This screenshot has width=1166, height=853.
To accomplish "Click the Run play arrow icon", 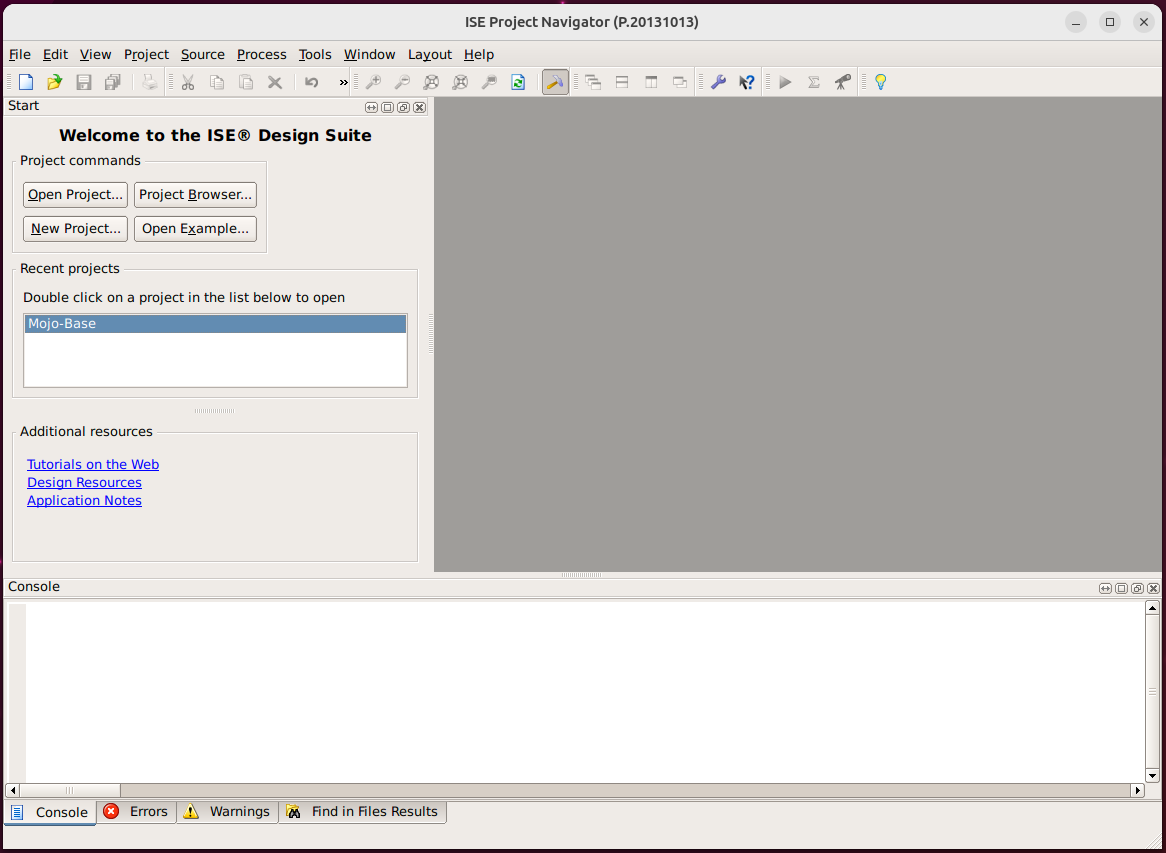I will click(x=785, y=82).
